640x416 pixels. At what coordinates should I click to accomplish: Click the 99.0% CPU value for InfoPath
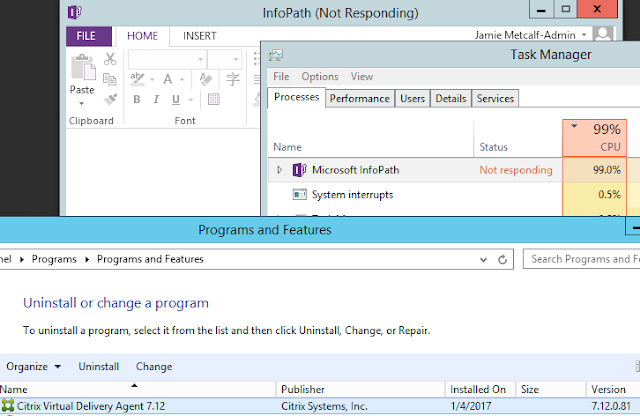pos(607,170)
